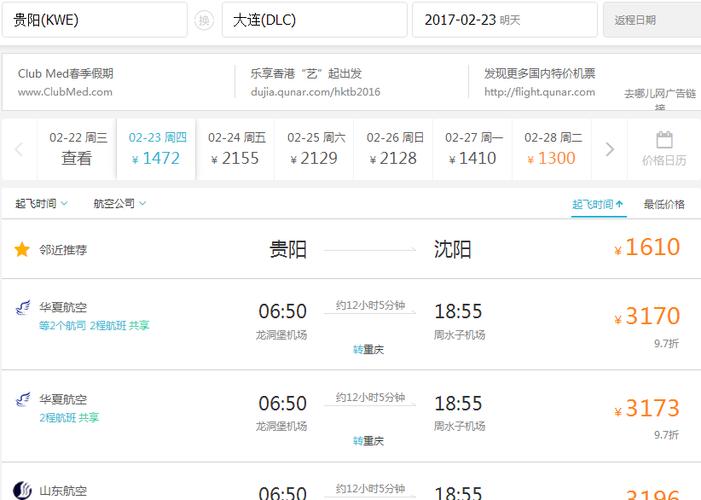Click next dates arrow in date strip
Image resolution: width=701 pixels, height=500 pixels.
pos(610,149)
